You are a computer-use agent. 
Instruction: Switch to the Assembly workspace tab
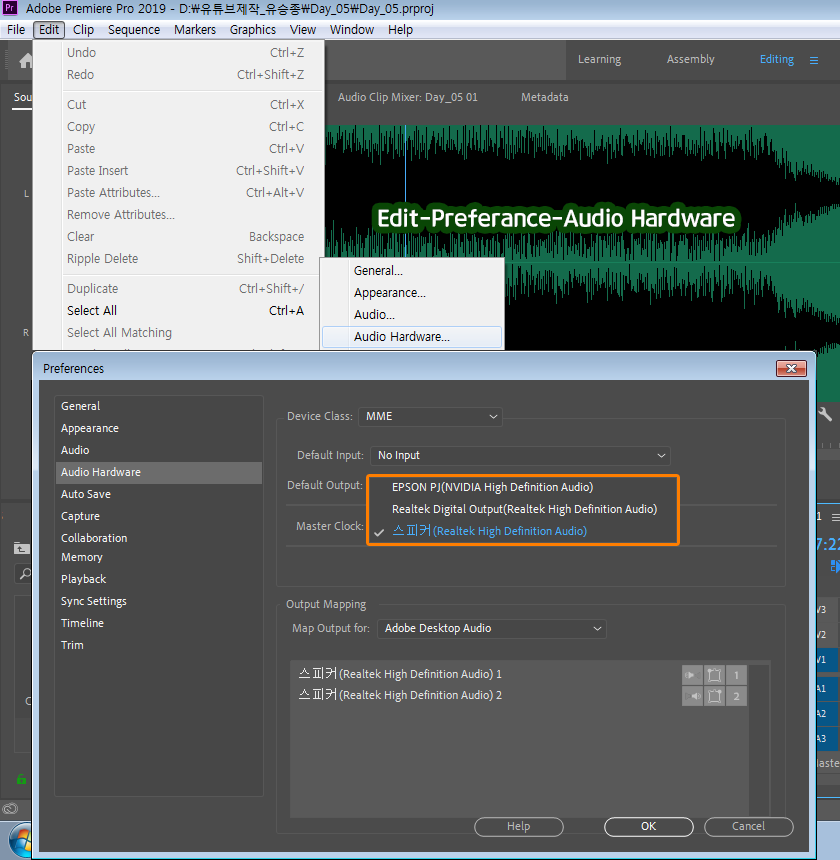pyautogui.click(x=690, y=59)
